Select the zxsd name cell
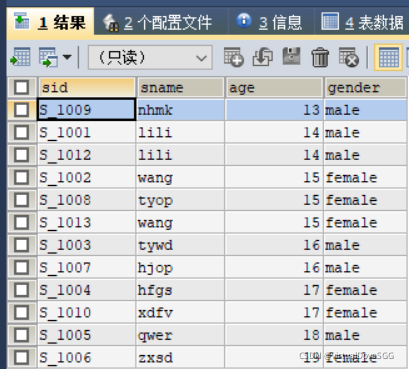Image resolution: width=409 pixels, height=369 pixels. (180, 357)
